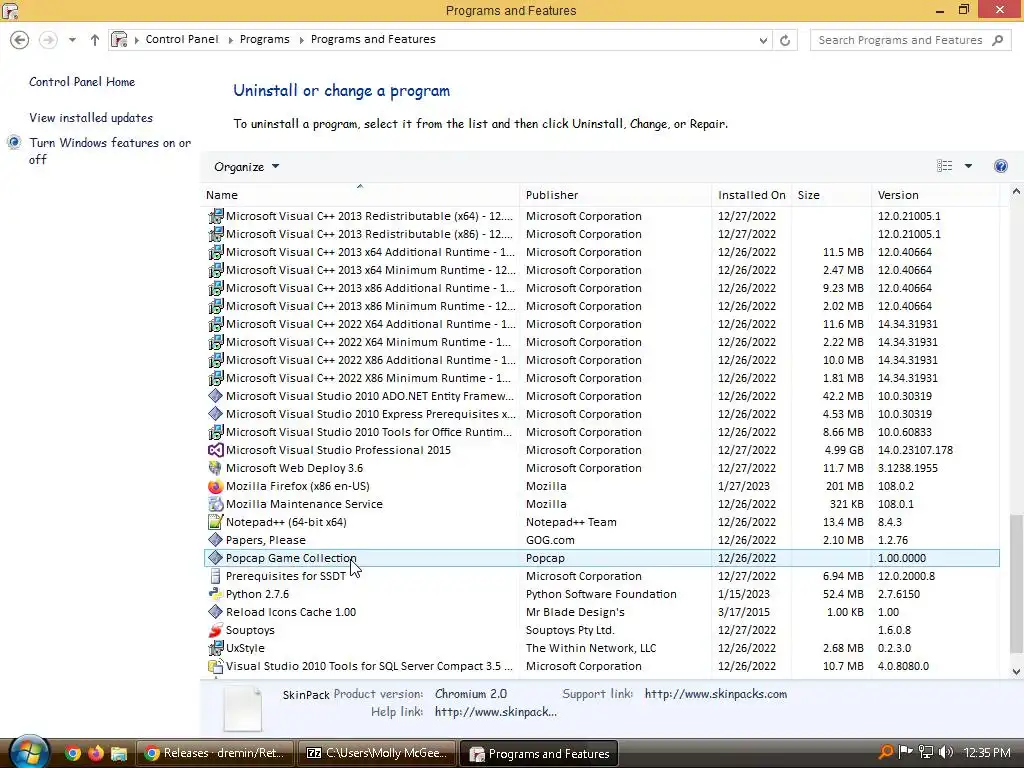Click the Forward navigation arrow
1024x768 pixels.
[x=48, y=40]
